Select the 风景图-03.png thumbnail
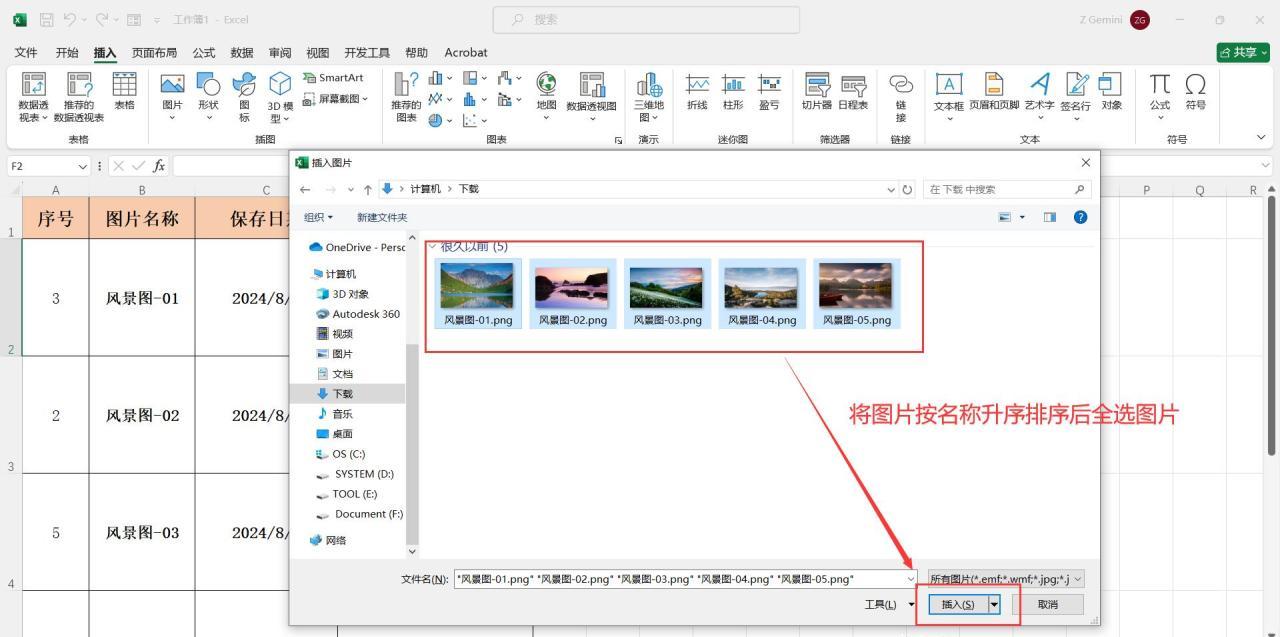The height and width of the screenshot is (637, 1280). [666, 294]
